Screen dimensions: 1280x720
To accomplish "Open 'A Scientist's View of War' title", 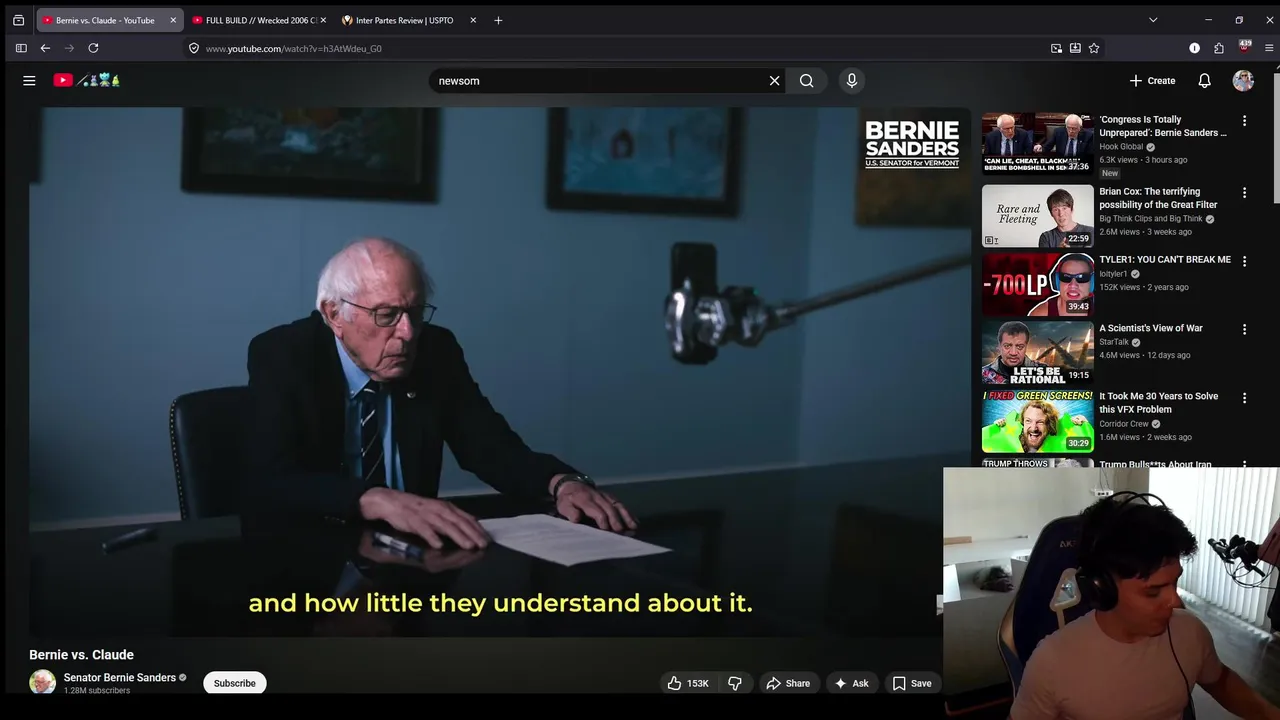I will point(1151,328).
